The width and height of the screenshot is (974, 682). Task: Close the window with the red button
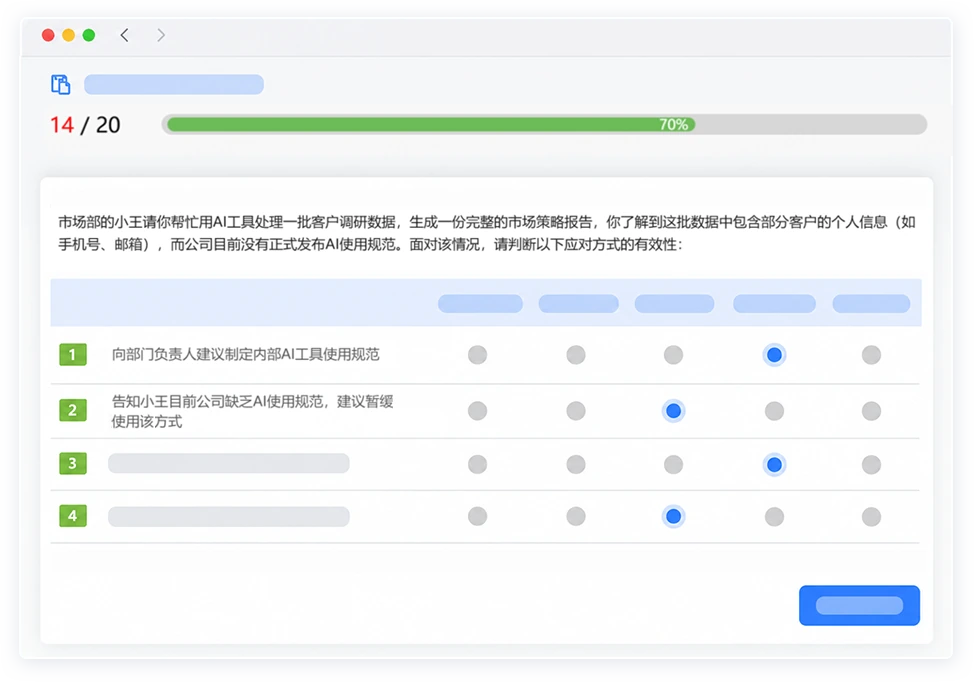click(x=48, y=35)
